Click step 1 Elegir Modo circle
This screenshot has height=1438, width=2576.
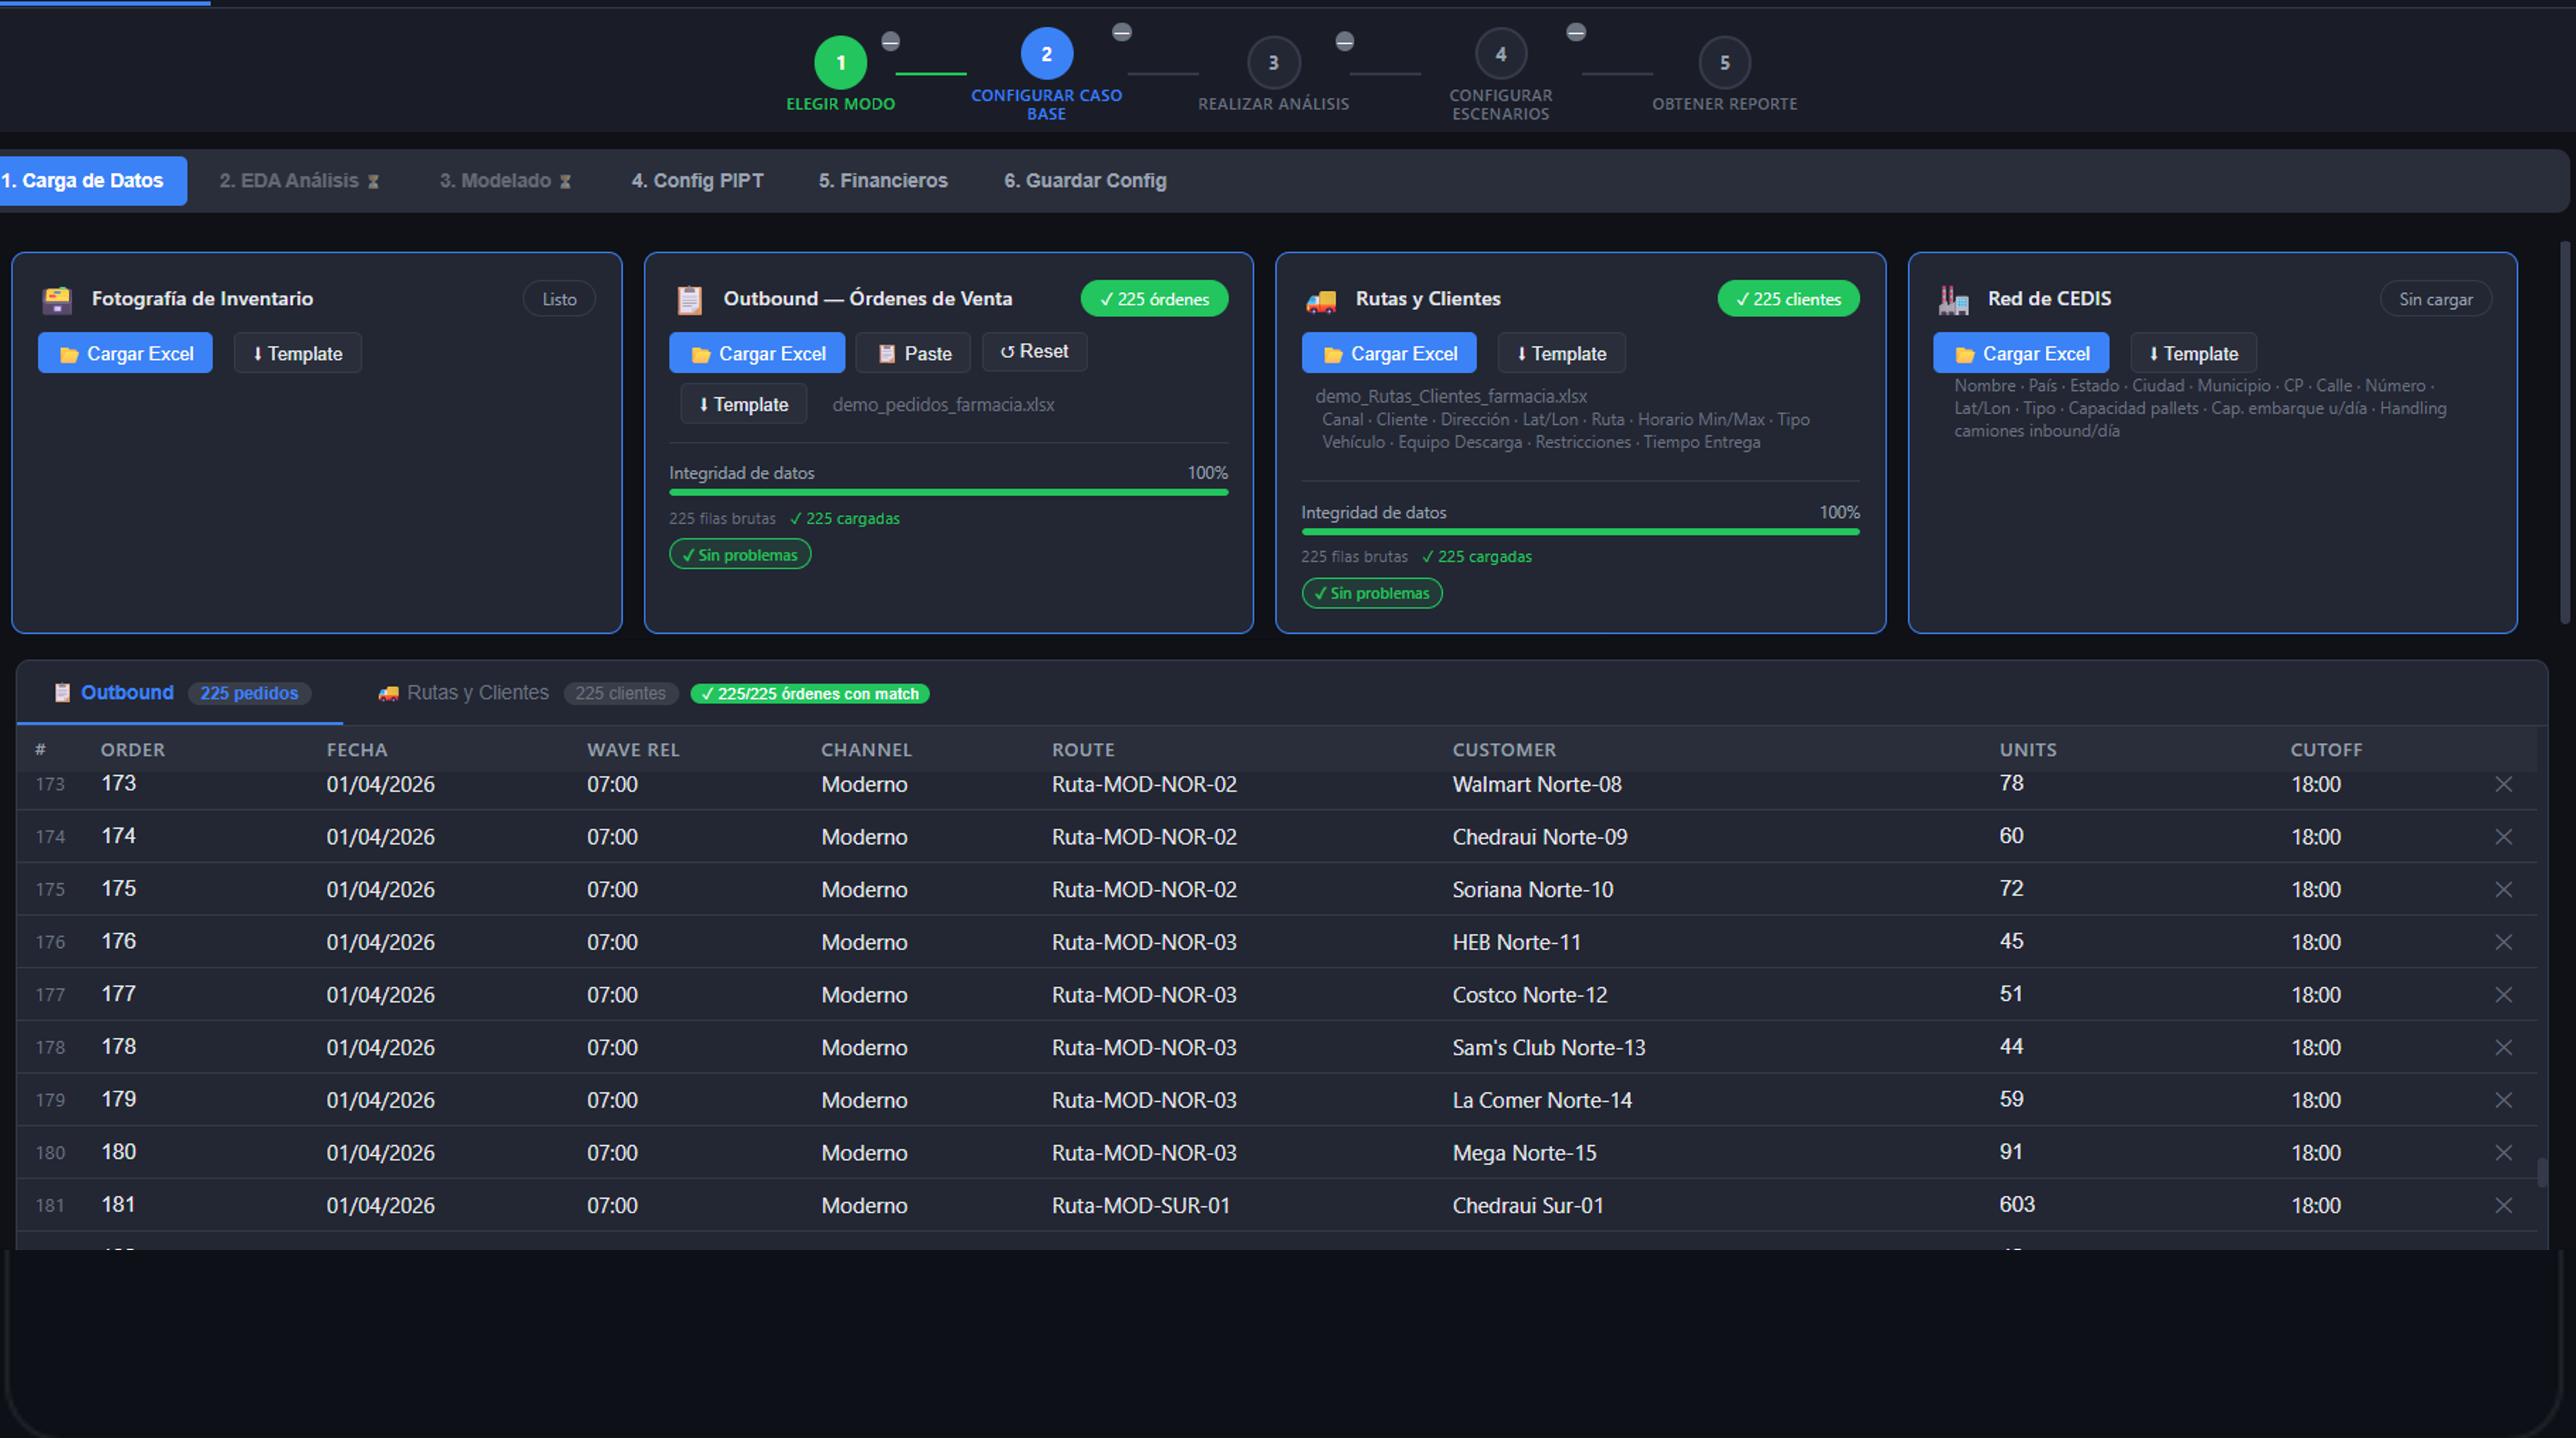(x=840, y=62)
